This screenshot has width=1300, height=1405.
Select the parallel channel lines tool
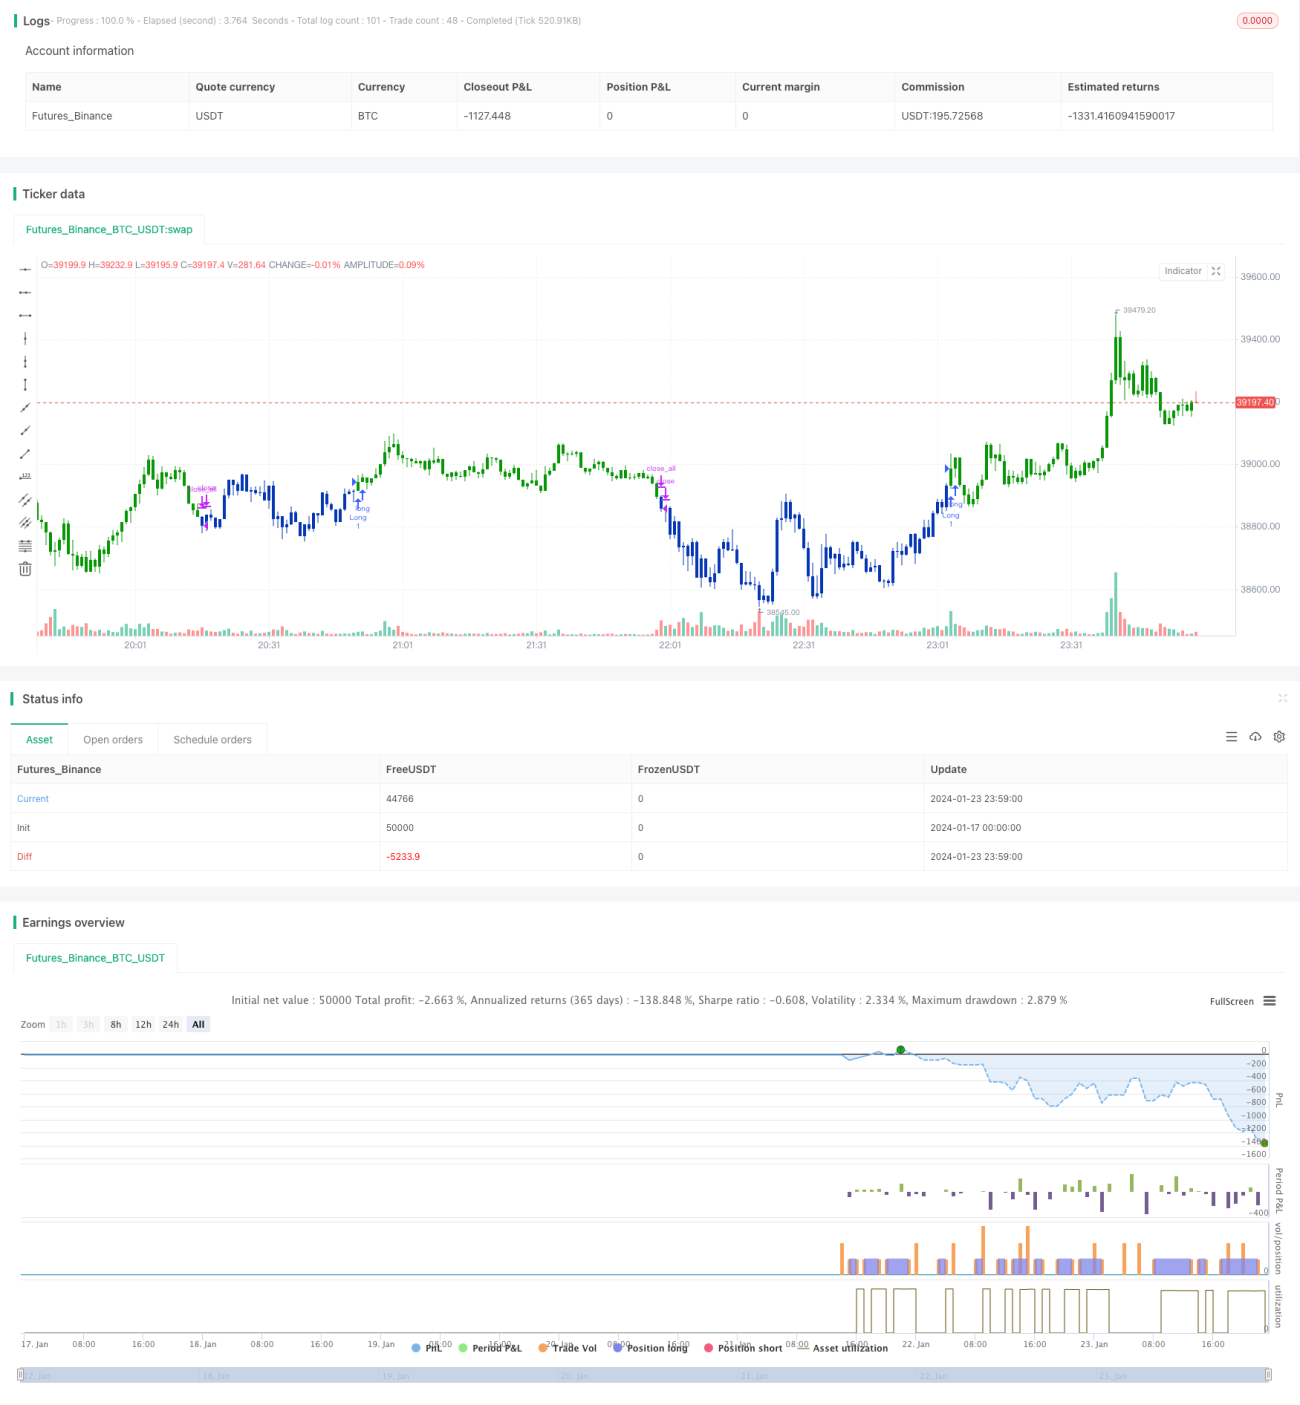pos(25,499)
